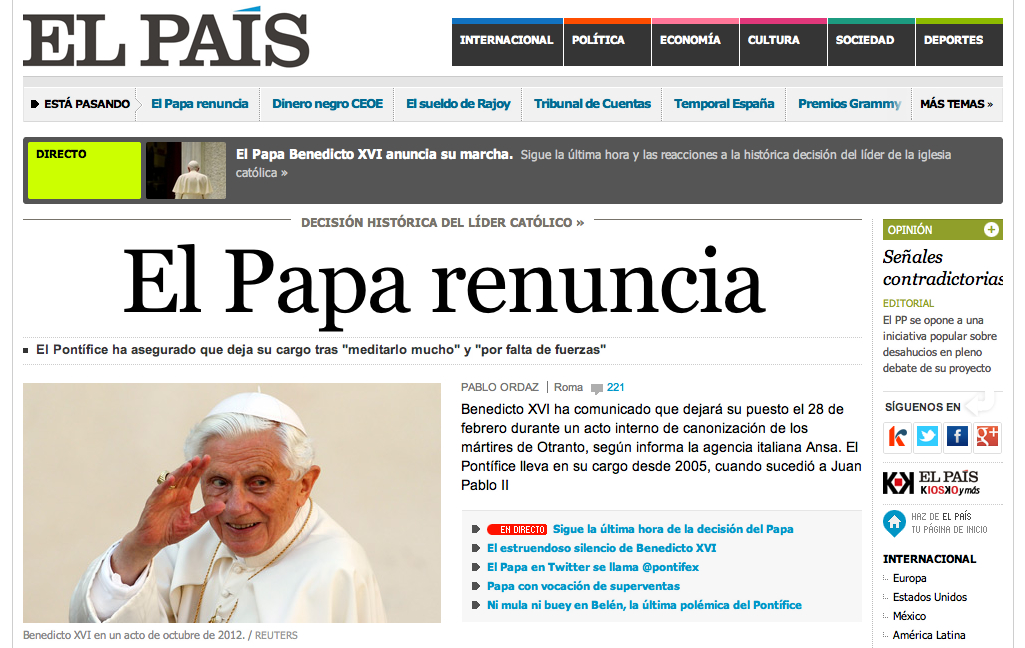Click the green DIRECTO label box
Viewport: 1025px width, 648px height.
(x=84, y=170)
